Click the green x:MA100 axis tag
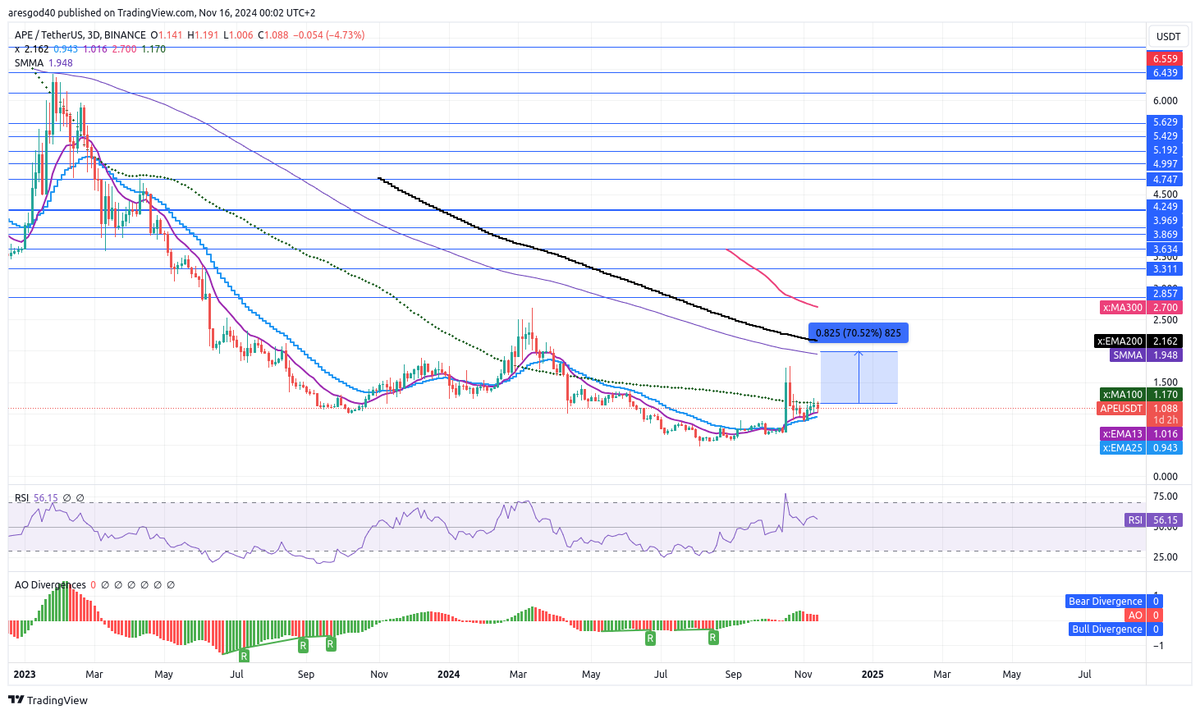The width and height of the screenshot is (1200, 714). 1123,395
